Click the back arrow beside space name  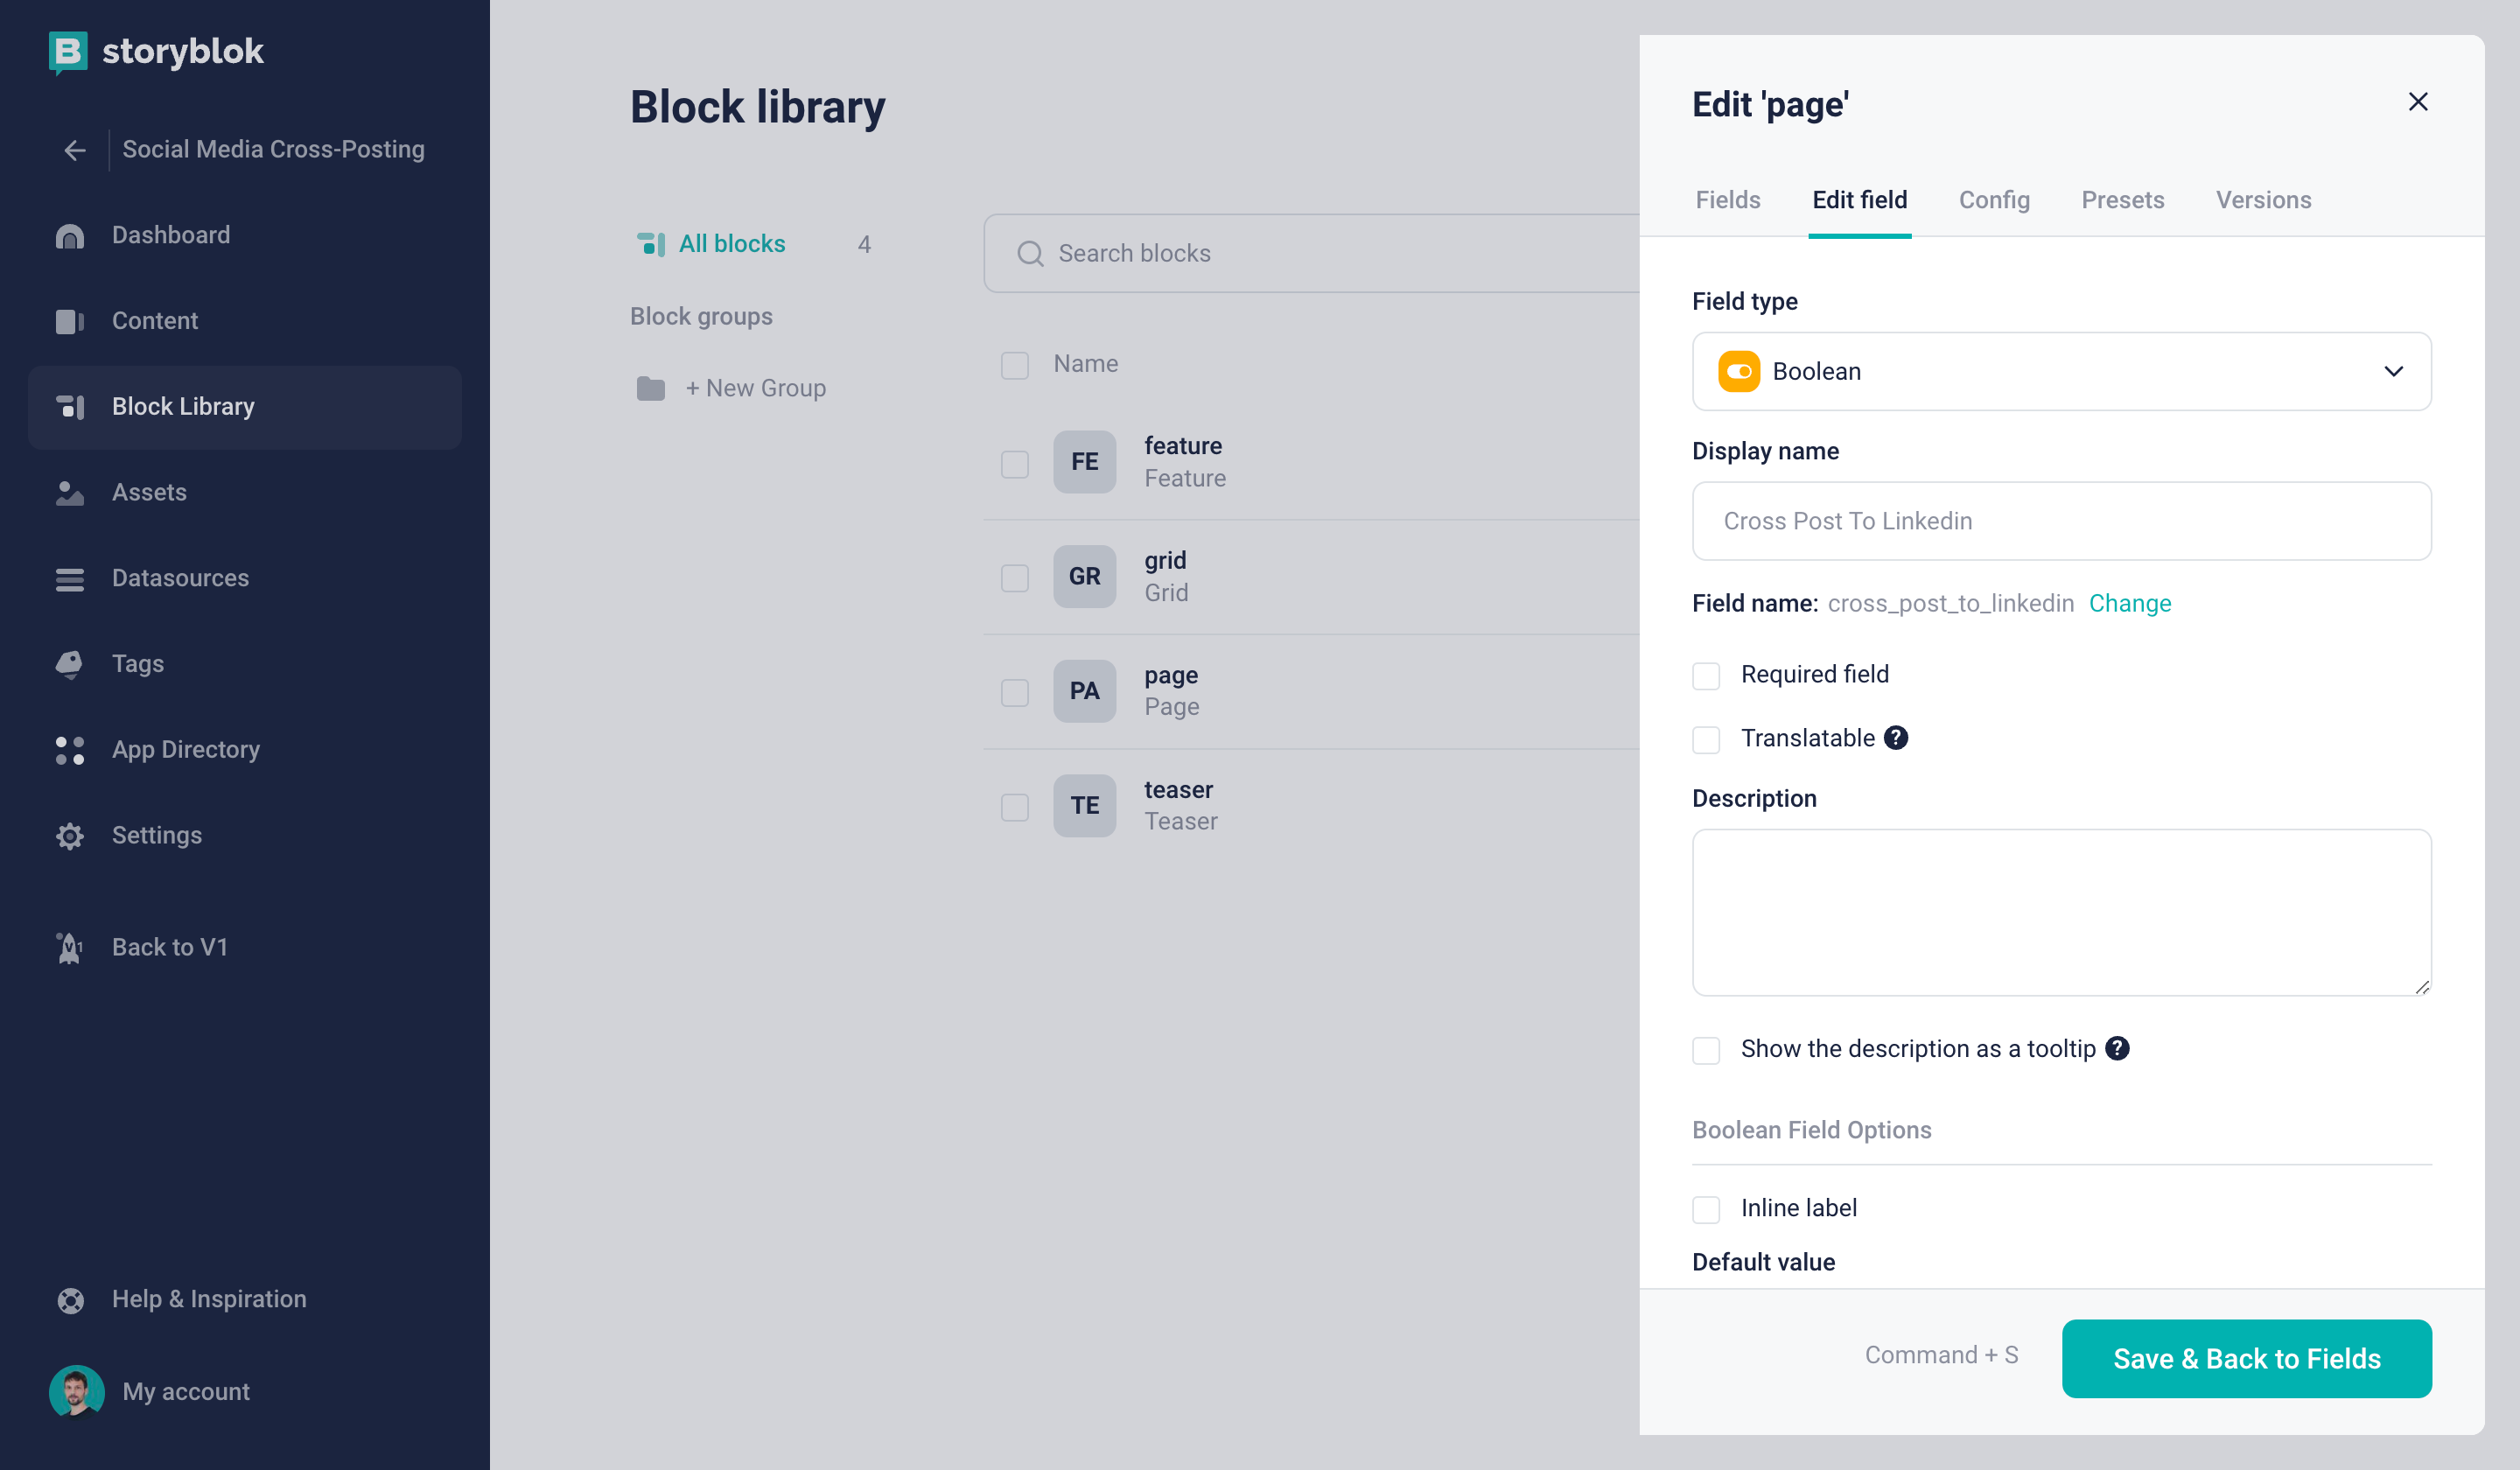pyautogui.click(x=75, y=151)
